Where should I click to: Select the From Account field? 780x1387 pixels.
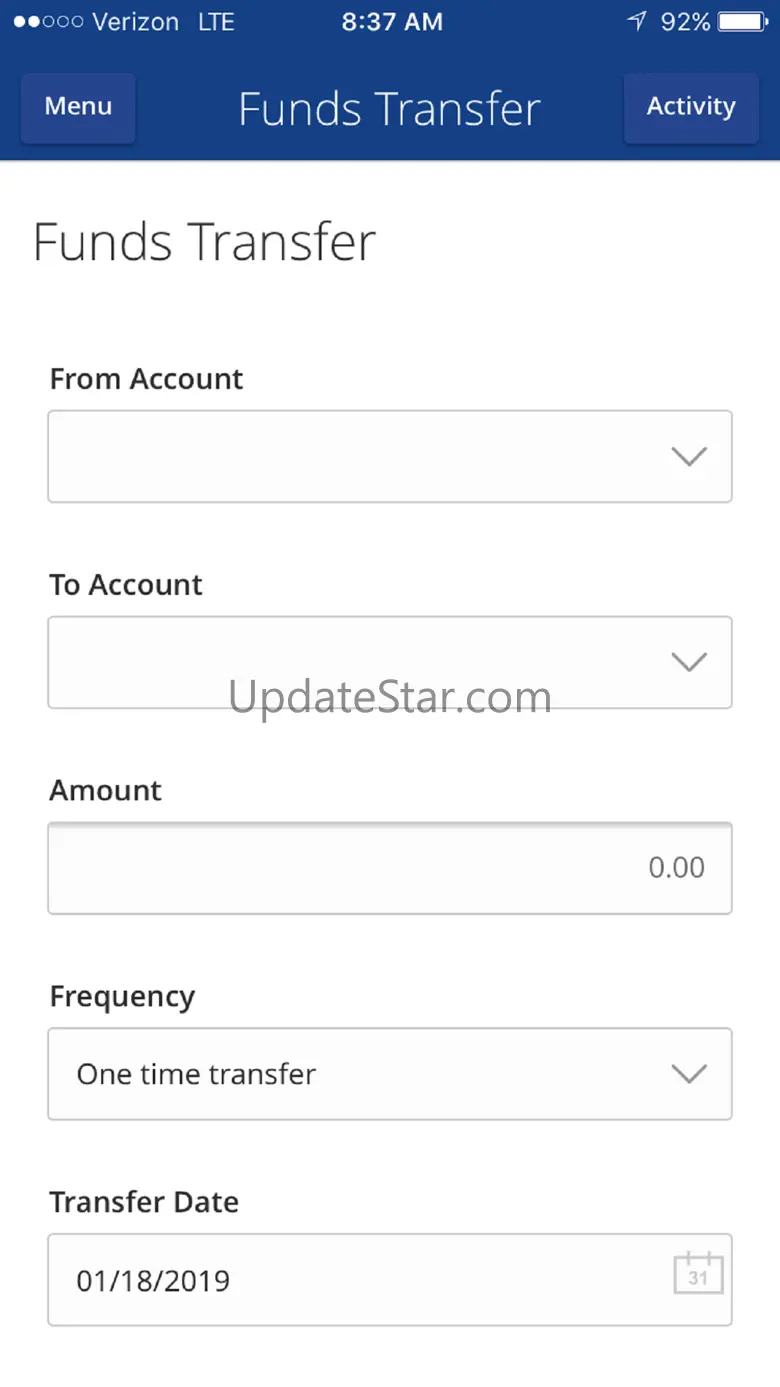tap(360, 456)
